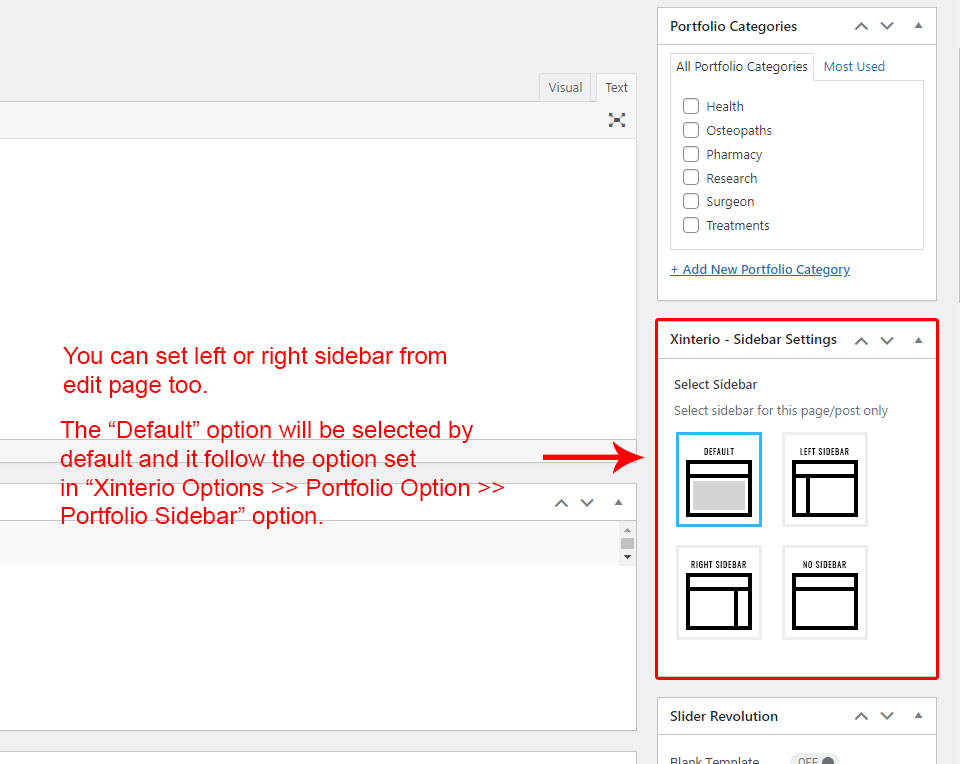Screen dimensions: 960x764
Task: Select the No Sidebar layout icon
Action: (824, 593)
